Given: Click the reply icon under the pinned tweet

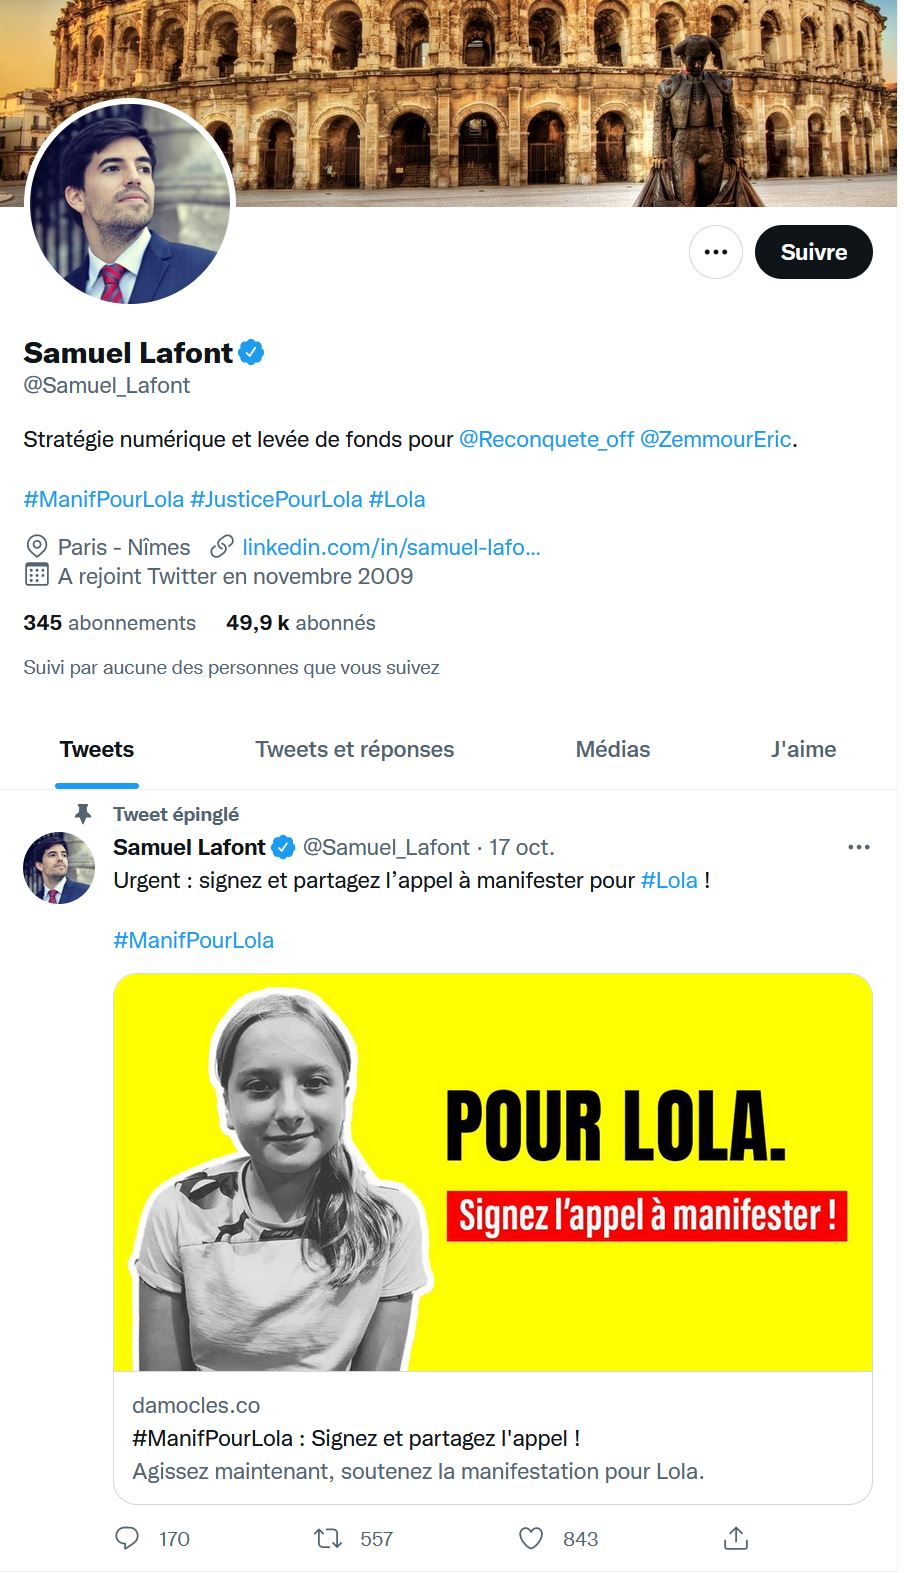Looking at the screenshot, I should point(127,1538).
